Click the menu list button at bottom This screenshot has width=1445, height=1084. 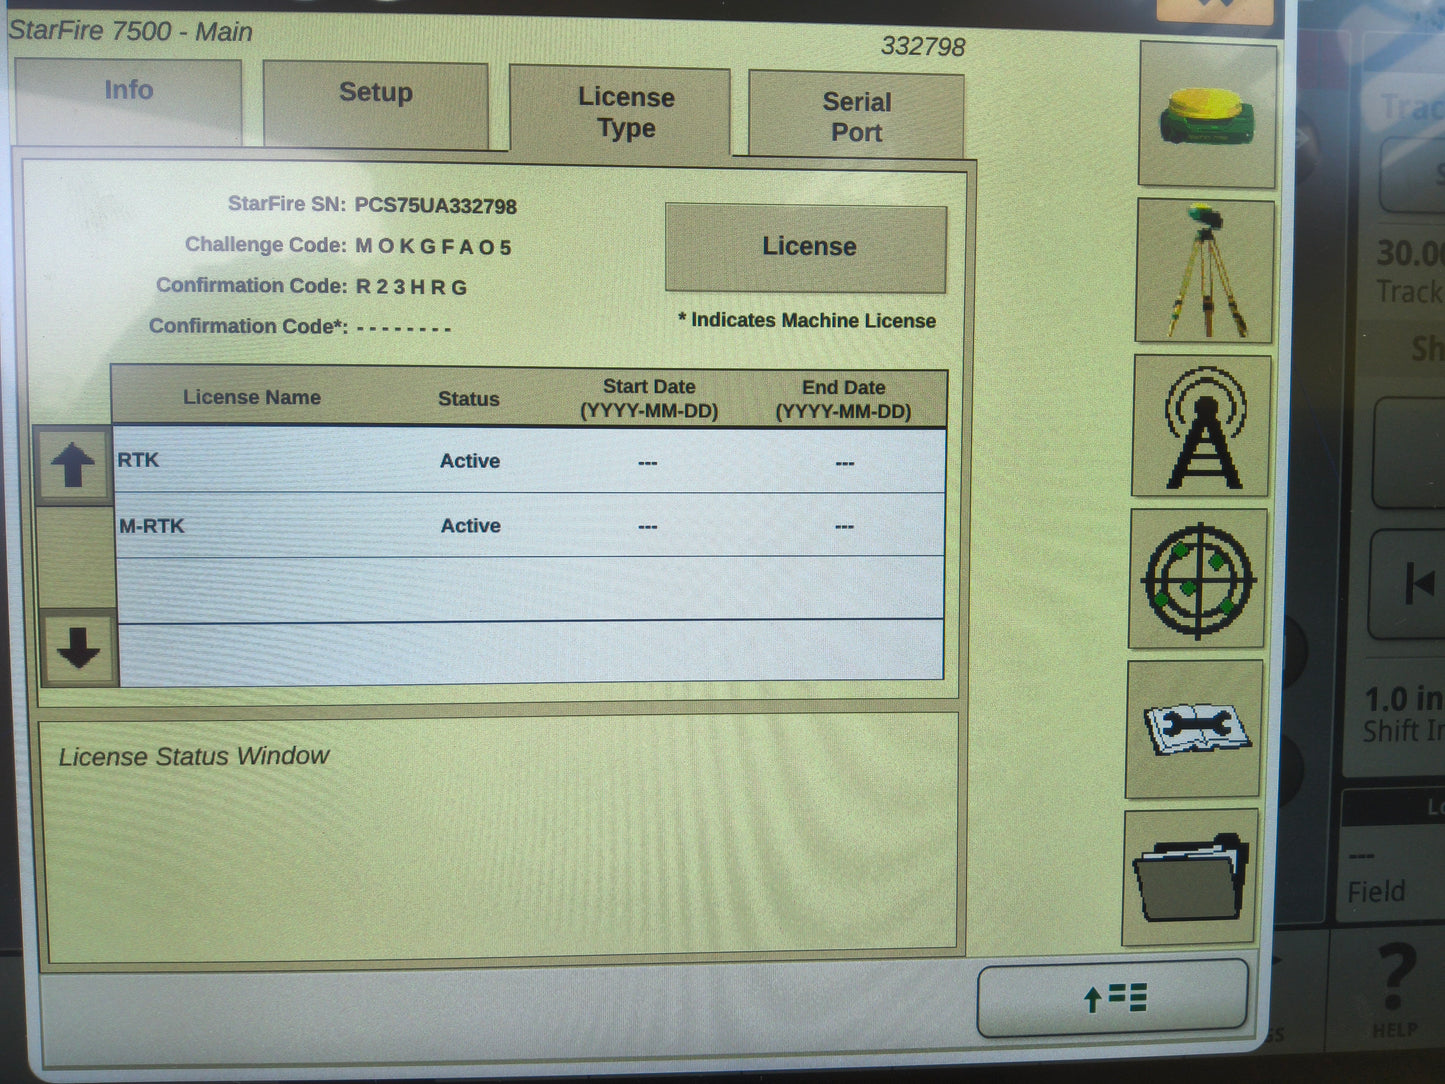[1113, 998]
